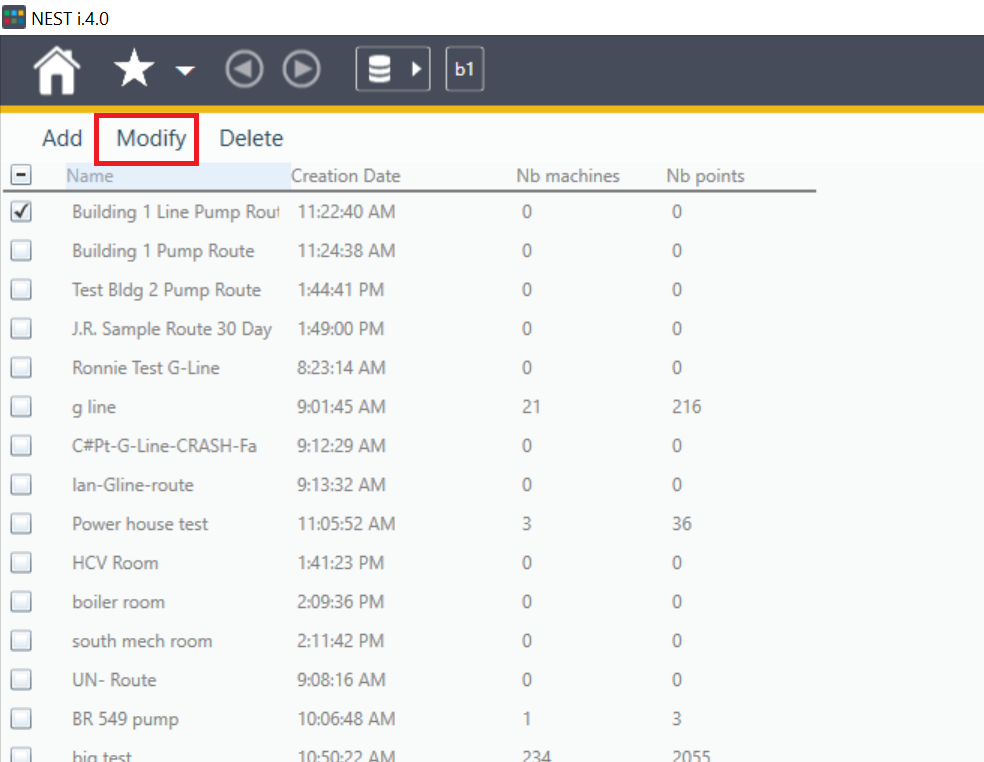Check the Building 1 Pump Route checkbox
The height and width of the screenshot is (762, 984).
pyautogui.click(x=21, y=250)
